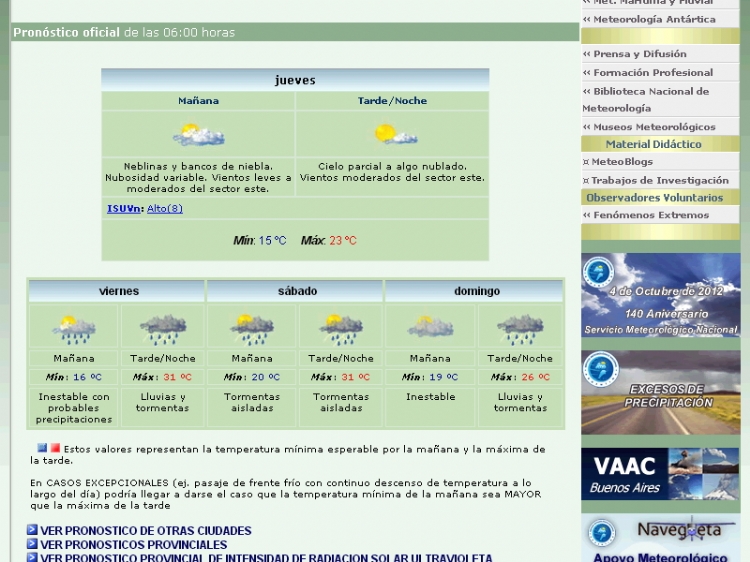The image size is (750, 562).
Task: Open the Alto(8) UV index link
Action: (x=165, y=209)
